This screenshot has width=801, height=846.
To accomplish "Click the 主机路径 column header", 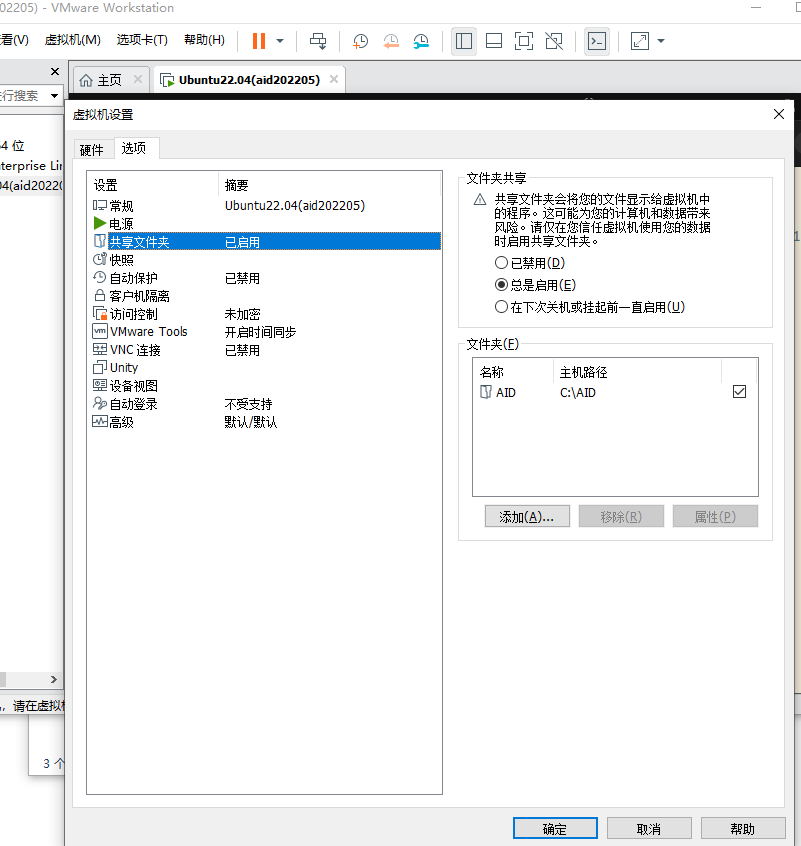I will click(638, 372).
